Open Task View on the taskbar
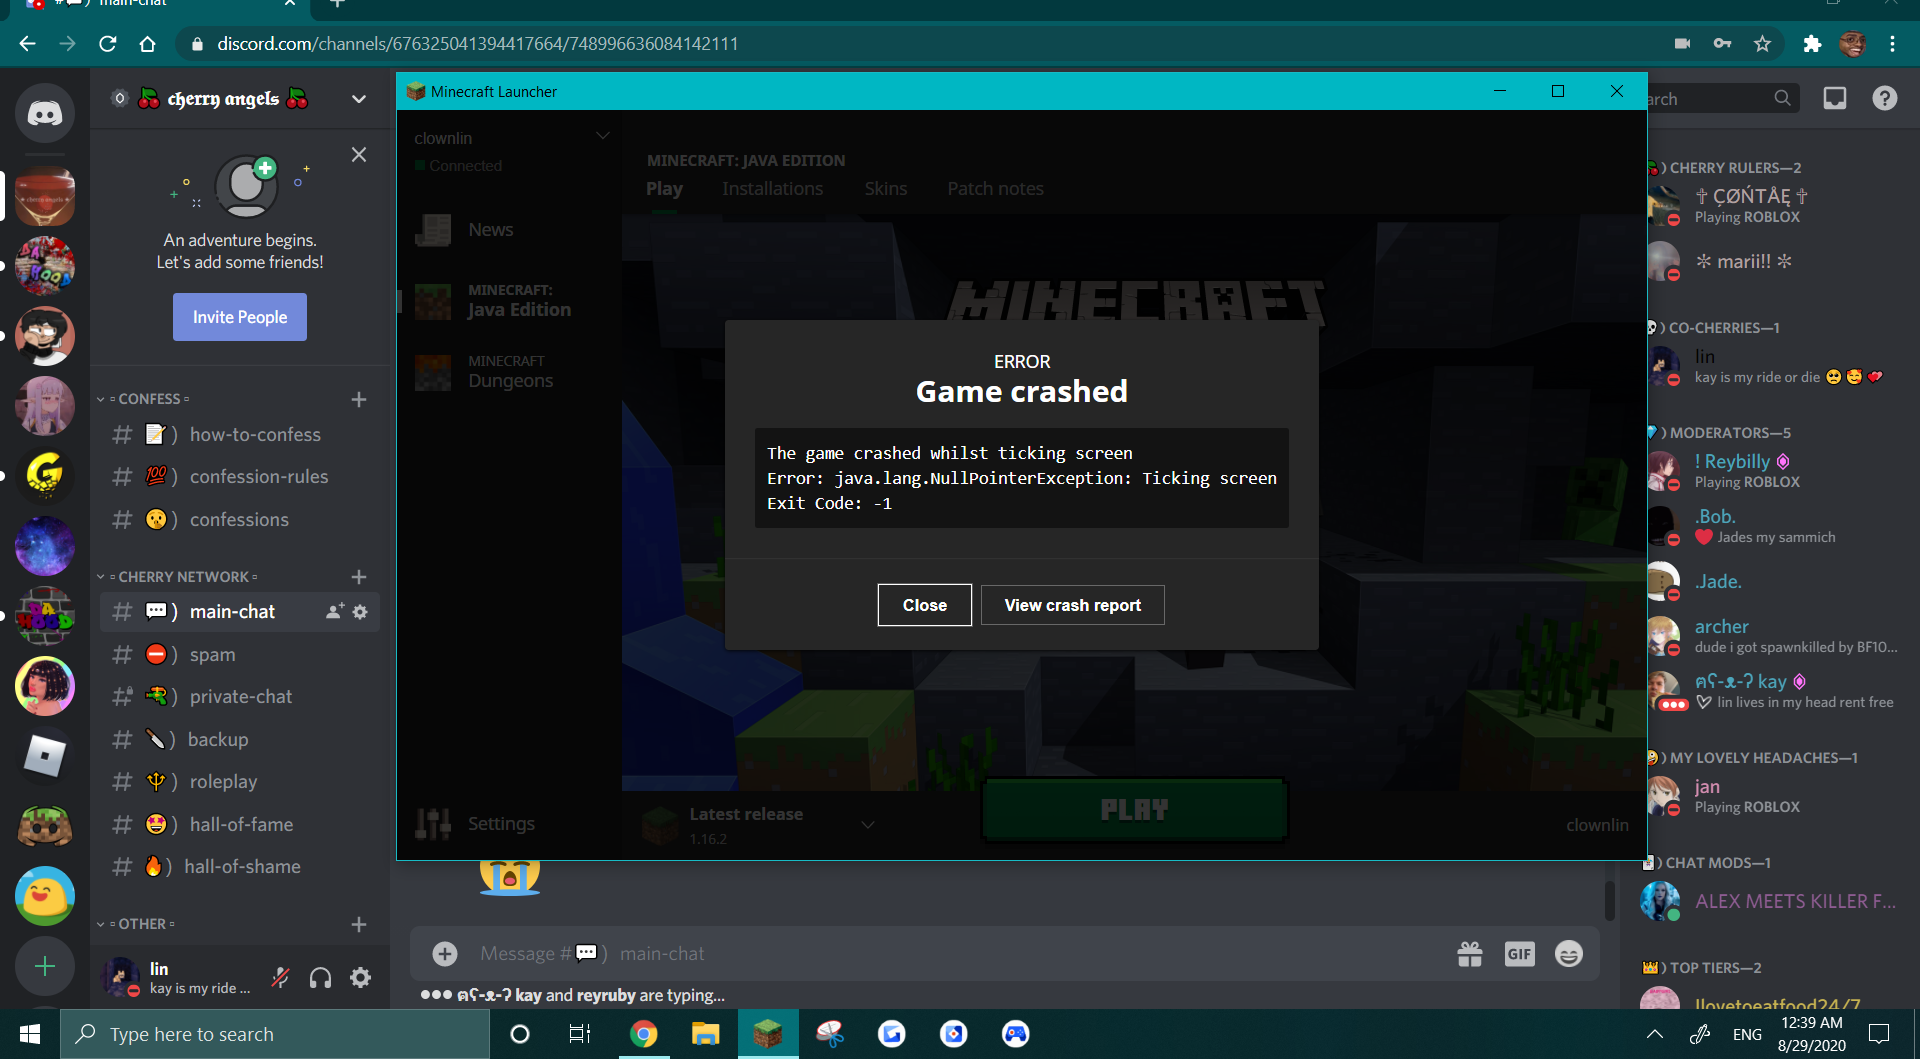The image size is (1920, 1059). [x=580, y=1034]
